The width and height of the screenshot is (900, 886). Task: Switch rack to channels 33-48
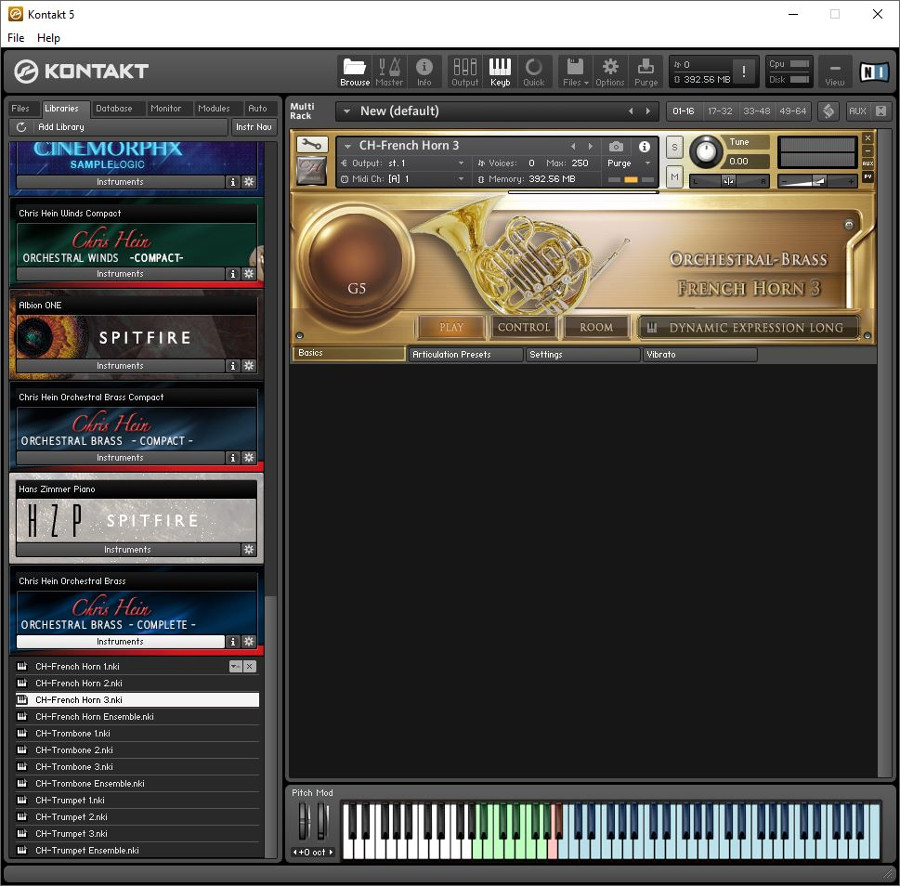[757, 111]
